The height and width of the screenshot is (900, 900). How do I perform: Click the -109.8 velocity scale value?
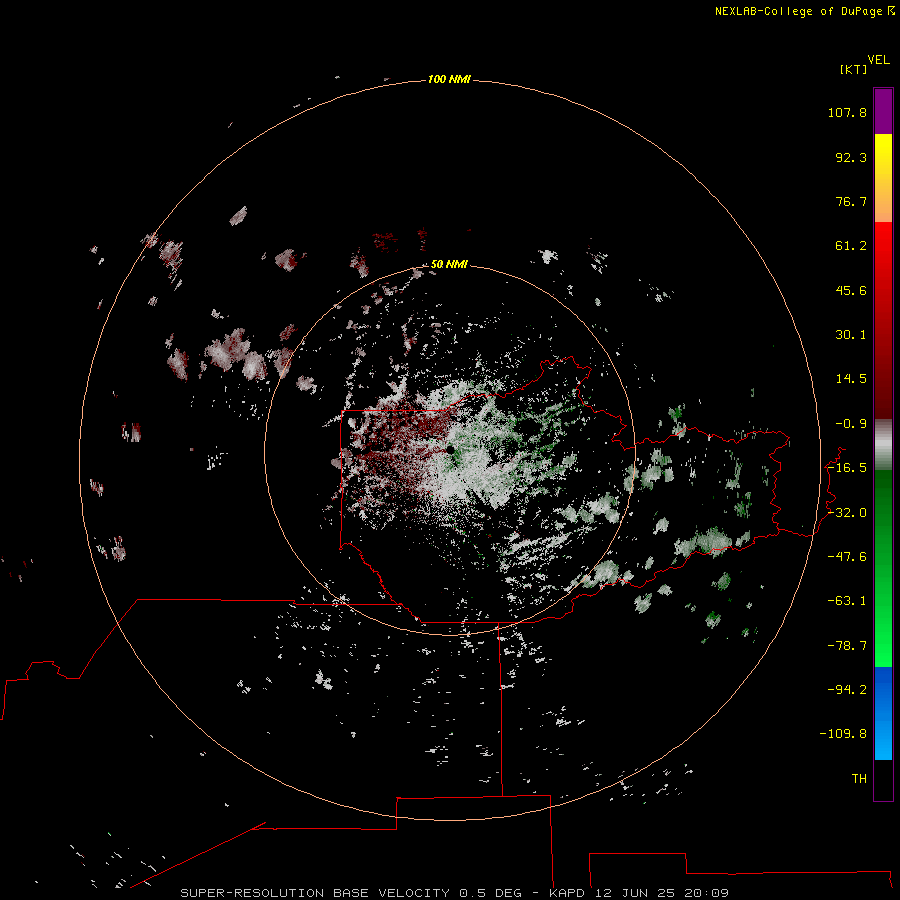[x=843, y=734]
